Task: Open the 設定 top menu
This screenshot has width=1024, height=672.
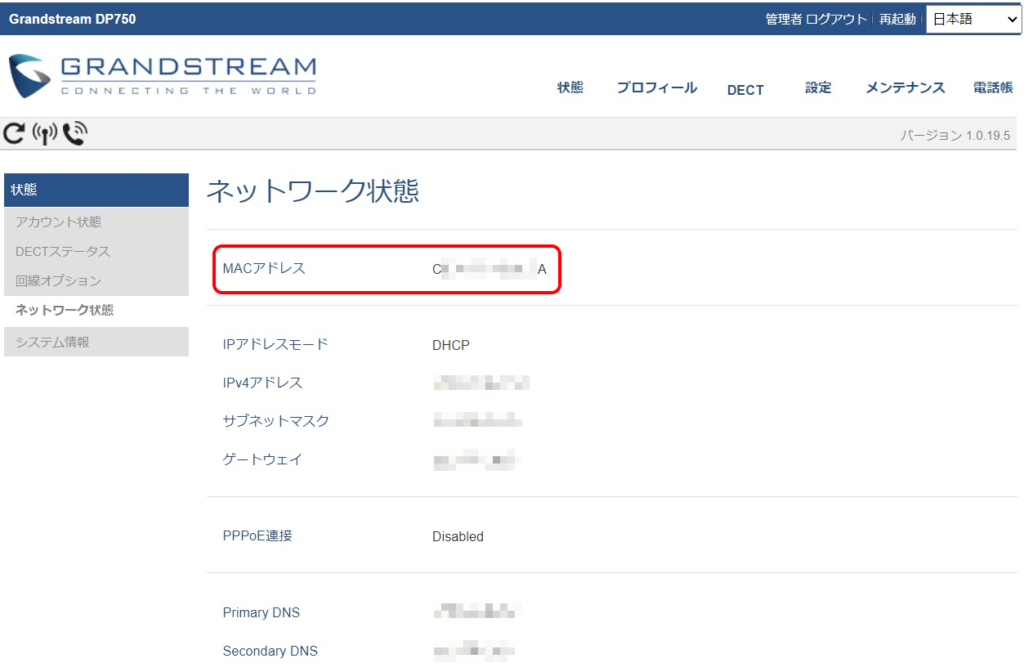Action: coord(818,88)
